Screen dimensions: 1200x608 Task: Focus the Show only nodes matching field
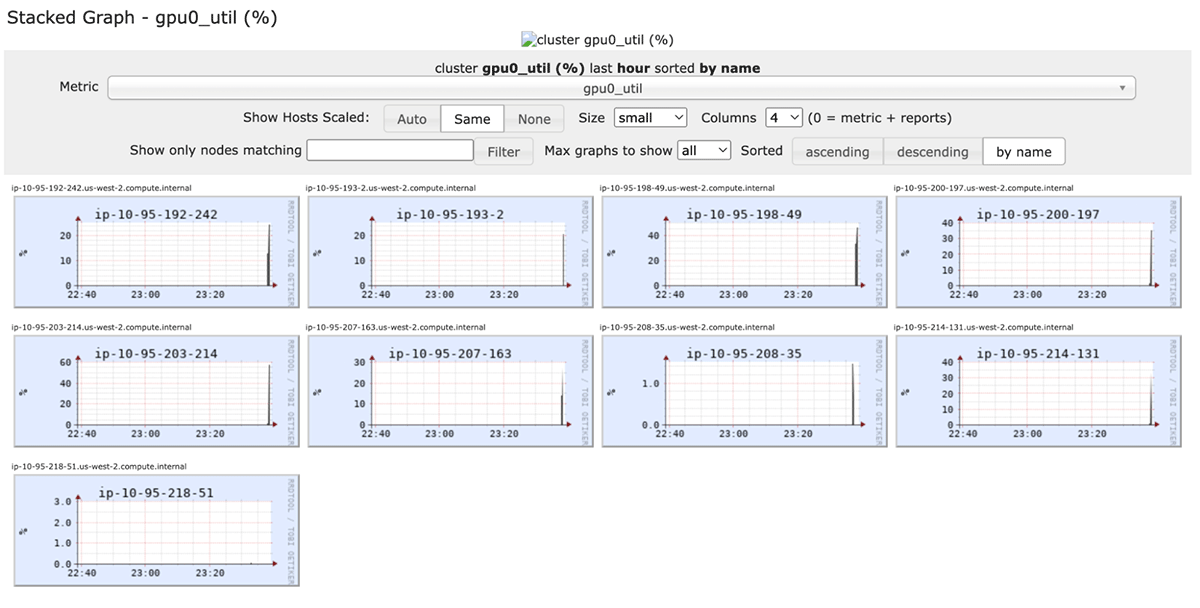tap(390, 150)
